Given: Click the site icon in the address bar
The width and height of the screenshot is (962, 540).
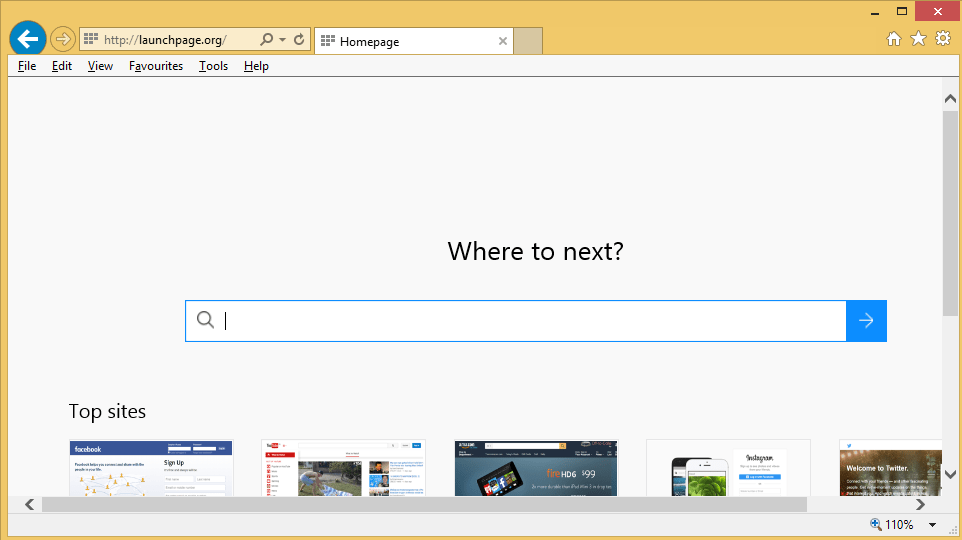Looking at the screenshot, I should click(x=91, y=39).
